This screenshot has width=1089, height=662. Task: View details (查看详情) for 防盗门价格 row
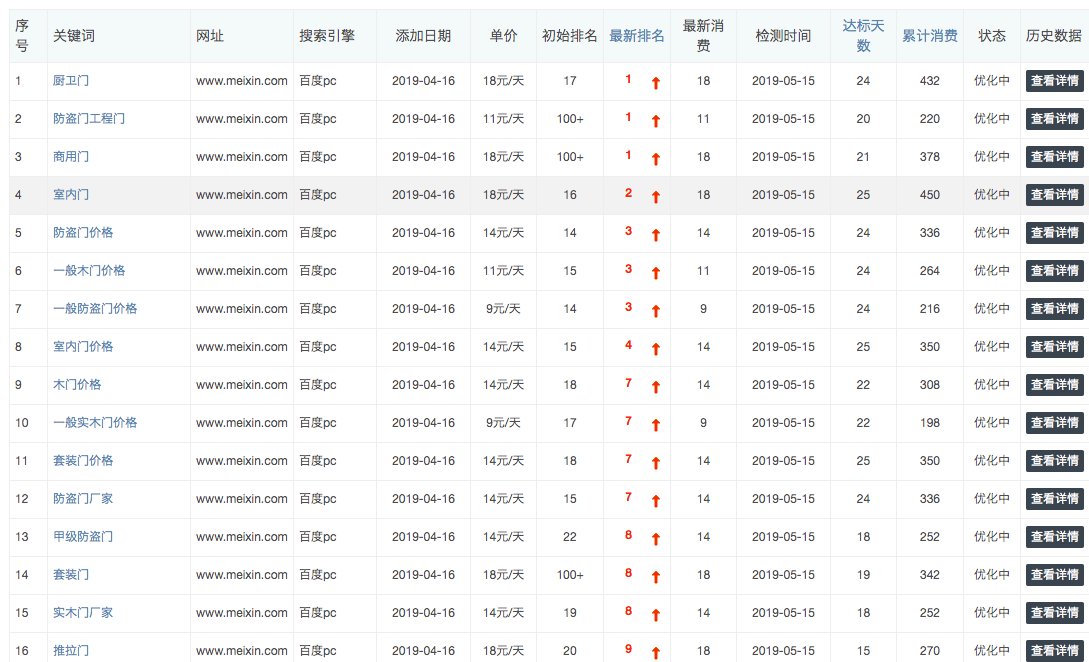(1054, 233)
